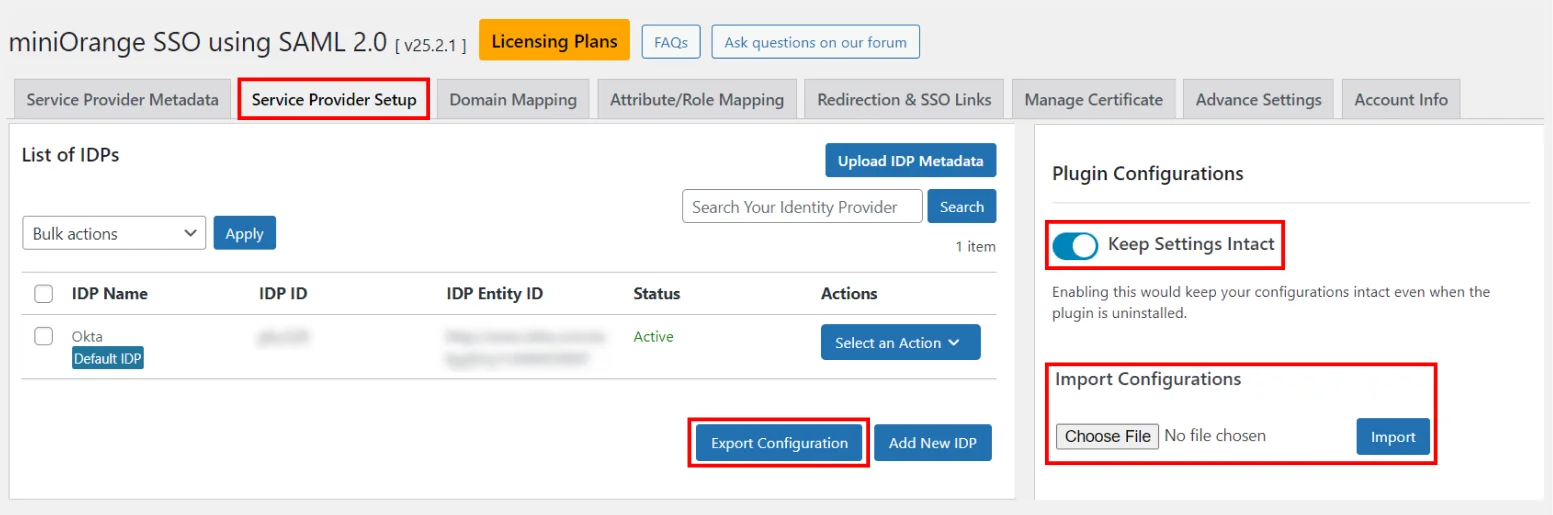Click the IDP Name column header

point(110,293)
